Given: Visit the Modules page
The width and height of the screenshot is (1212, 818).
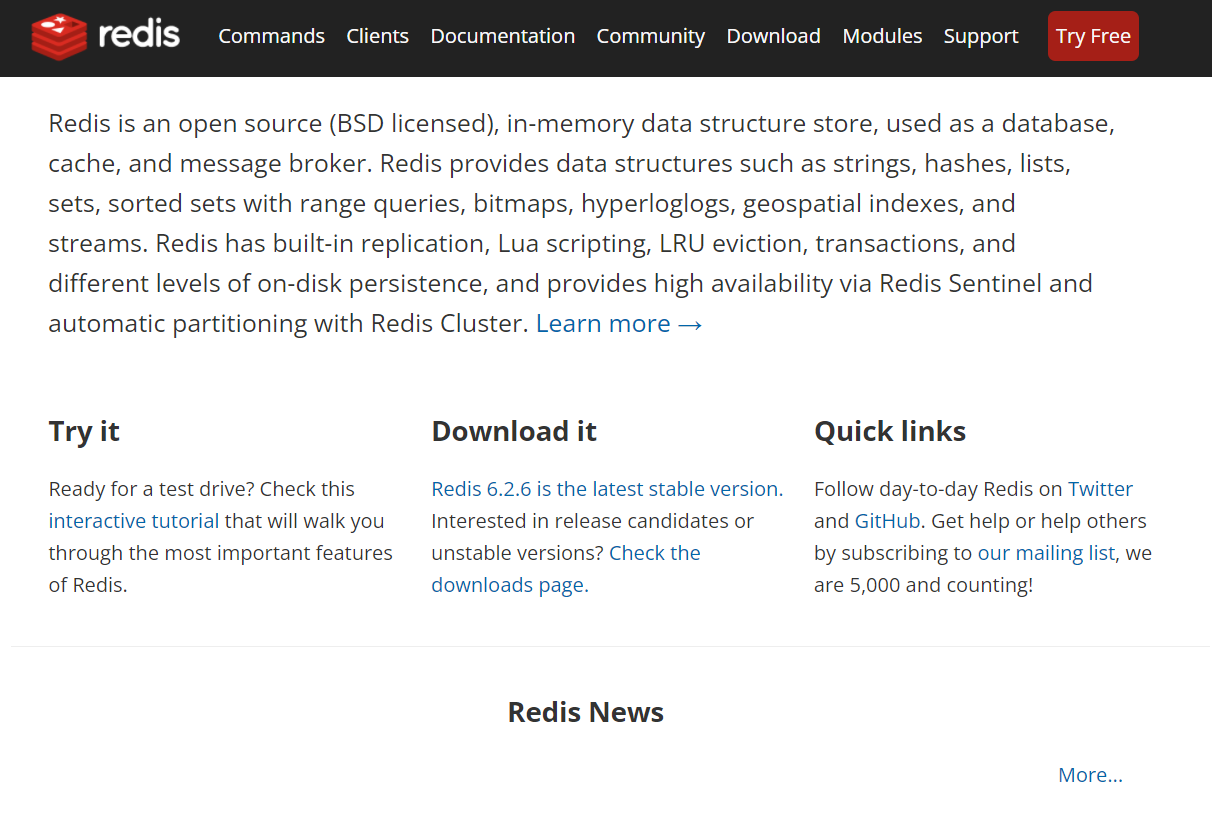Looking at the screenshot, I should 882,36.
